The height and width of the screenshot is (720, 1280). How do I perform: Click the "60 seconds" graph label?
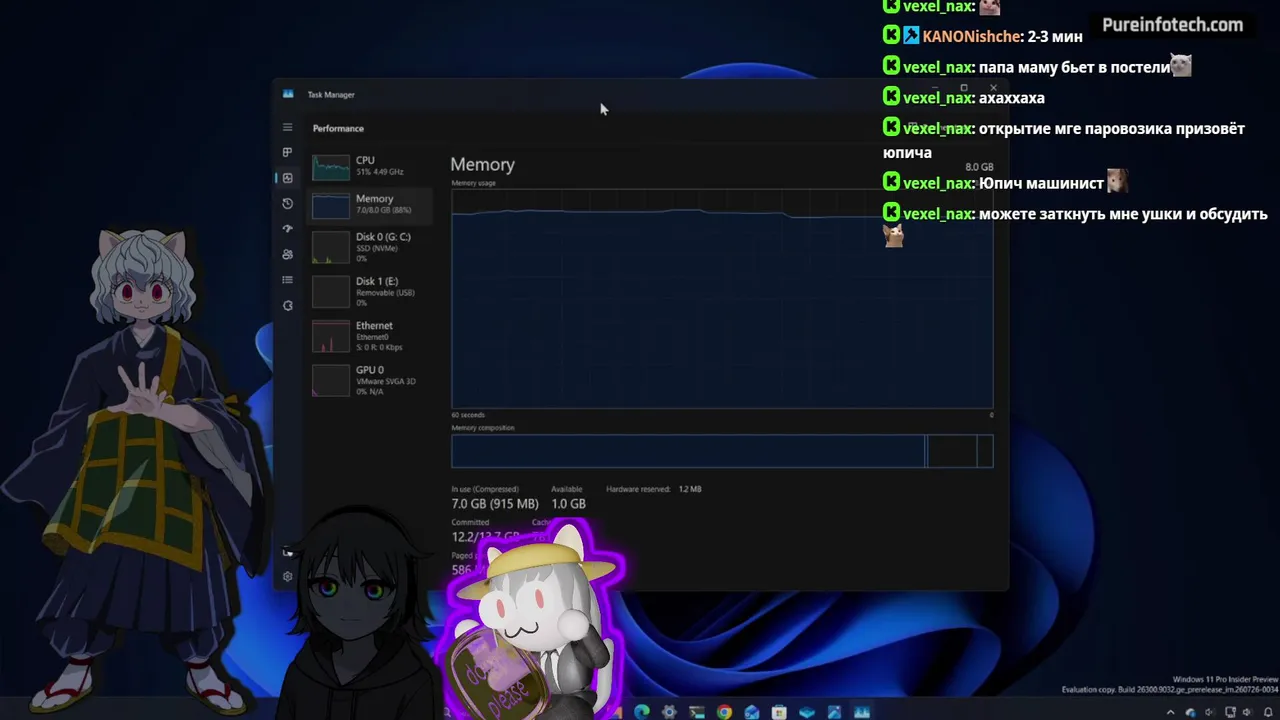(468, 415)
